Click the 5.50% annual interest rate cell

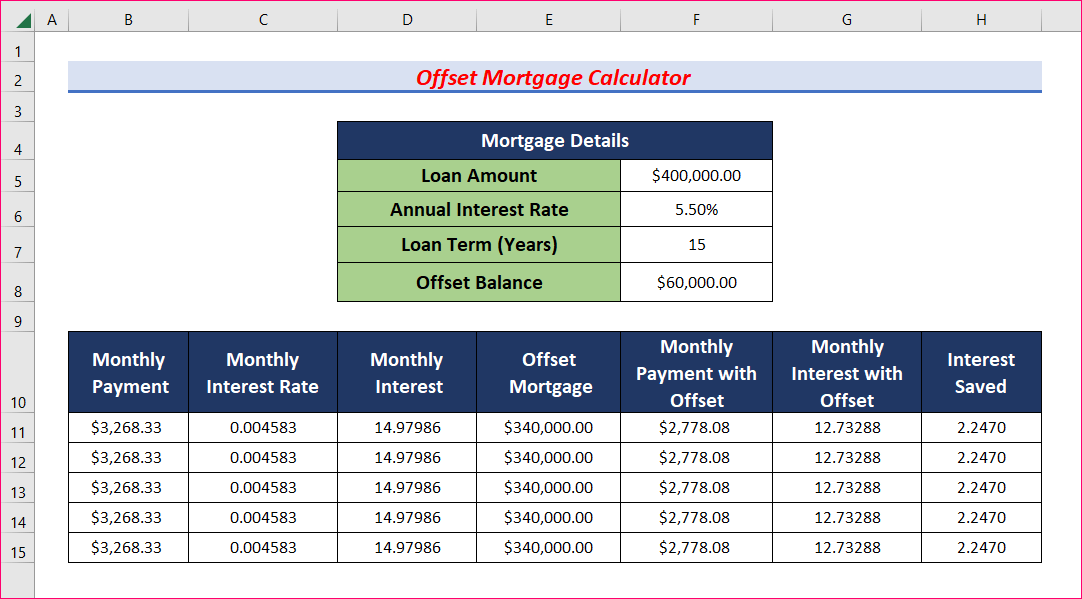coord(696,209)
